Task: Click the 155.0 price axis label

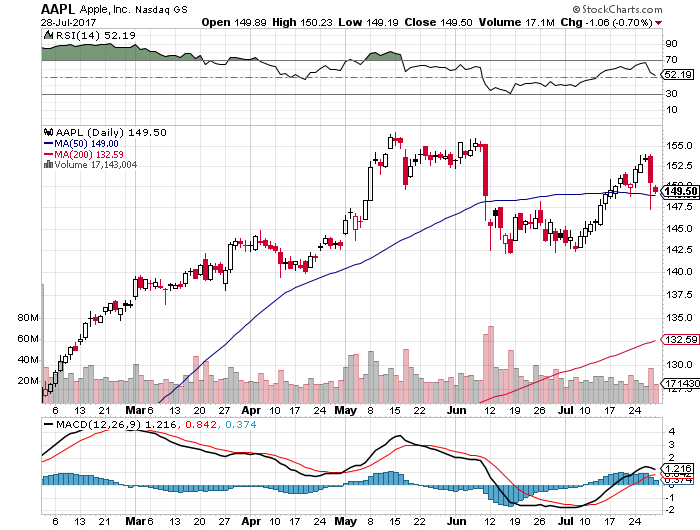Action: [679, 146]
